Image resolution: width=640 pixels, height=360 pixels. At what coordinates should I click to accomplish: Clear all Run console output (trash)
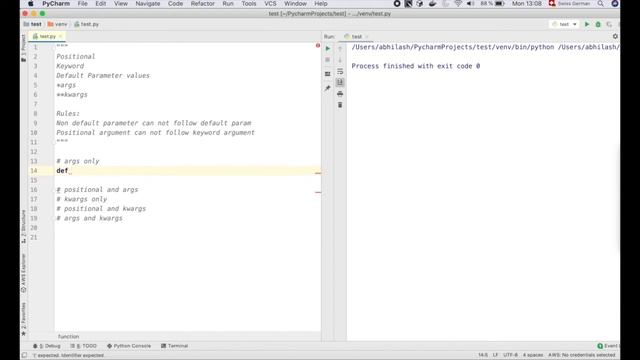point(340,105)
